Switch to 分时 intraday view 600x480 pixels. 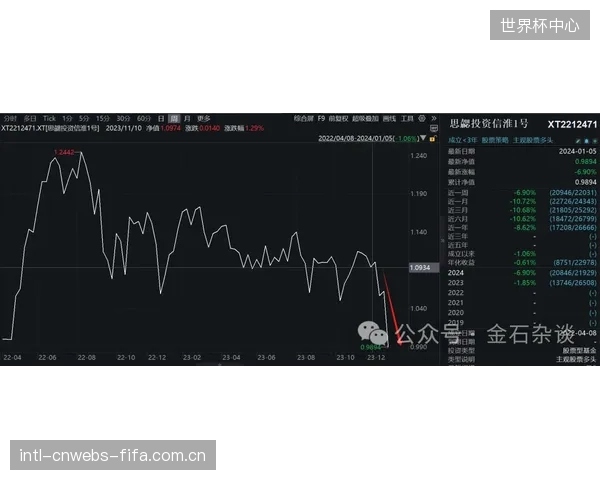10,119
